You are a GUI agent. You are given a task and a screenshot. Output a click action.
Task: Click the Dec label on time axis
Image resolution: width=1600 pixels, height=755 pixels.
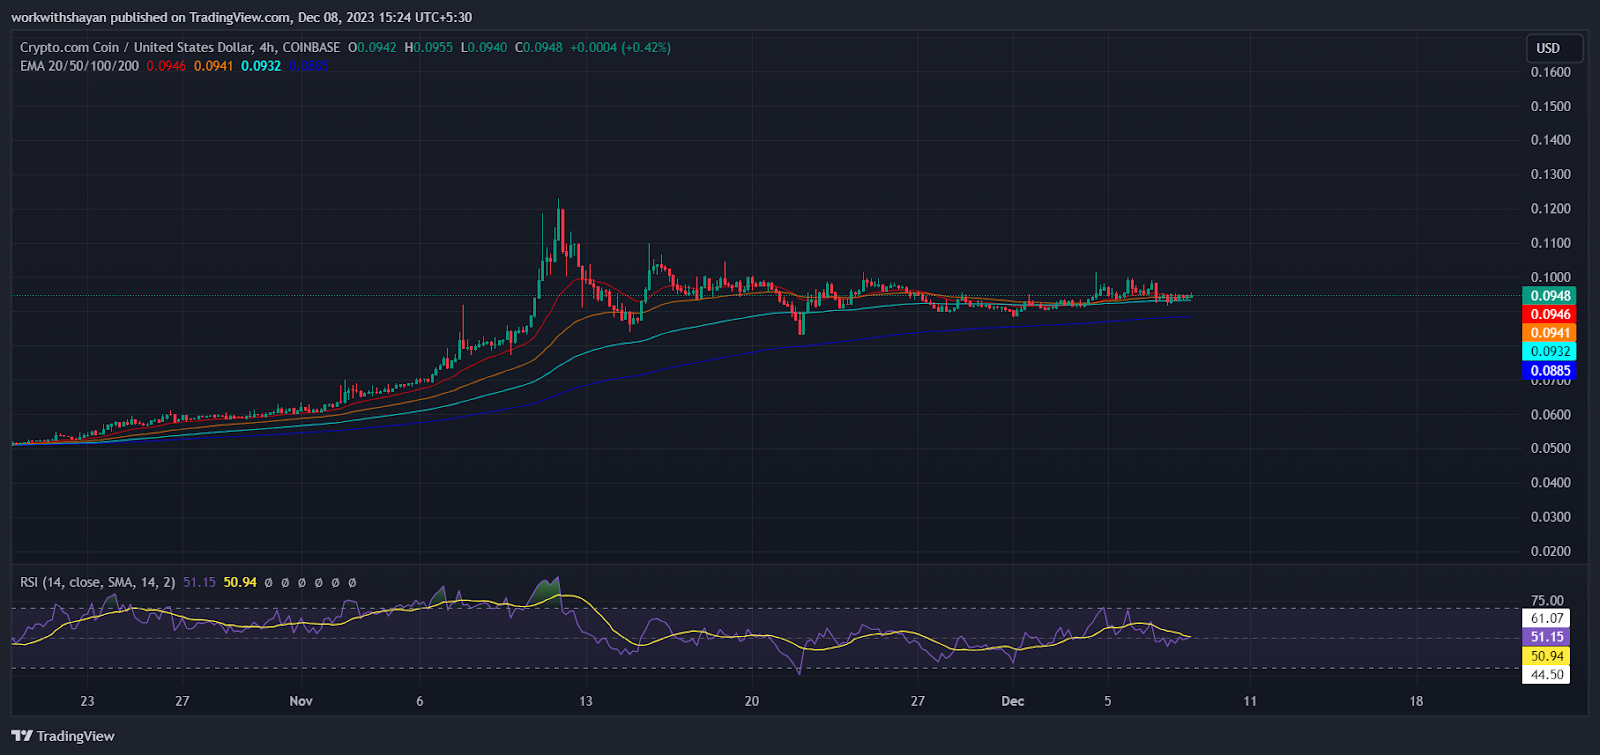(1013, 701)
